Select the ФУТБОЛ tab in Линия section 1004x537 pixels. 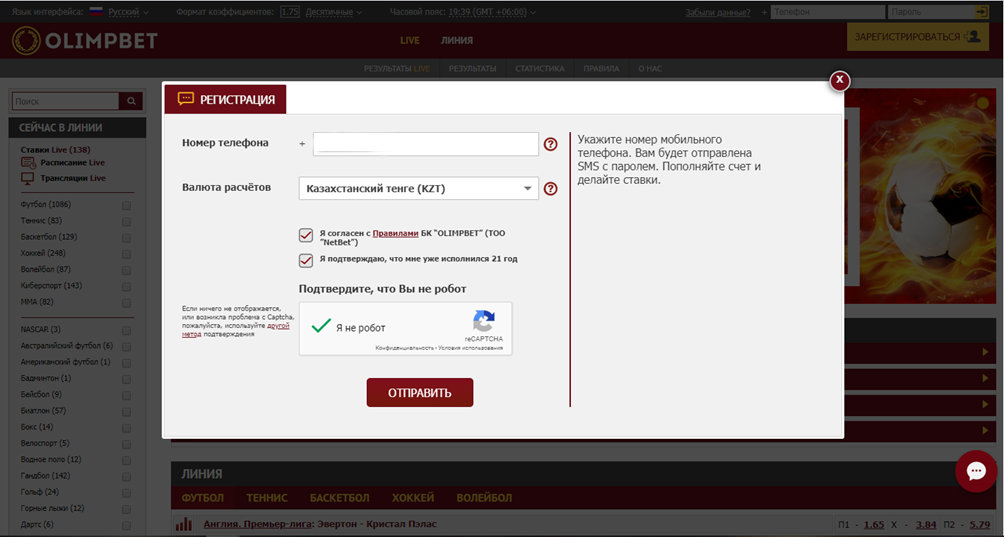(203, 497)
